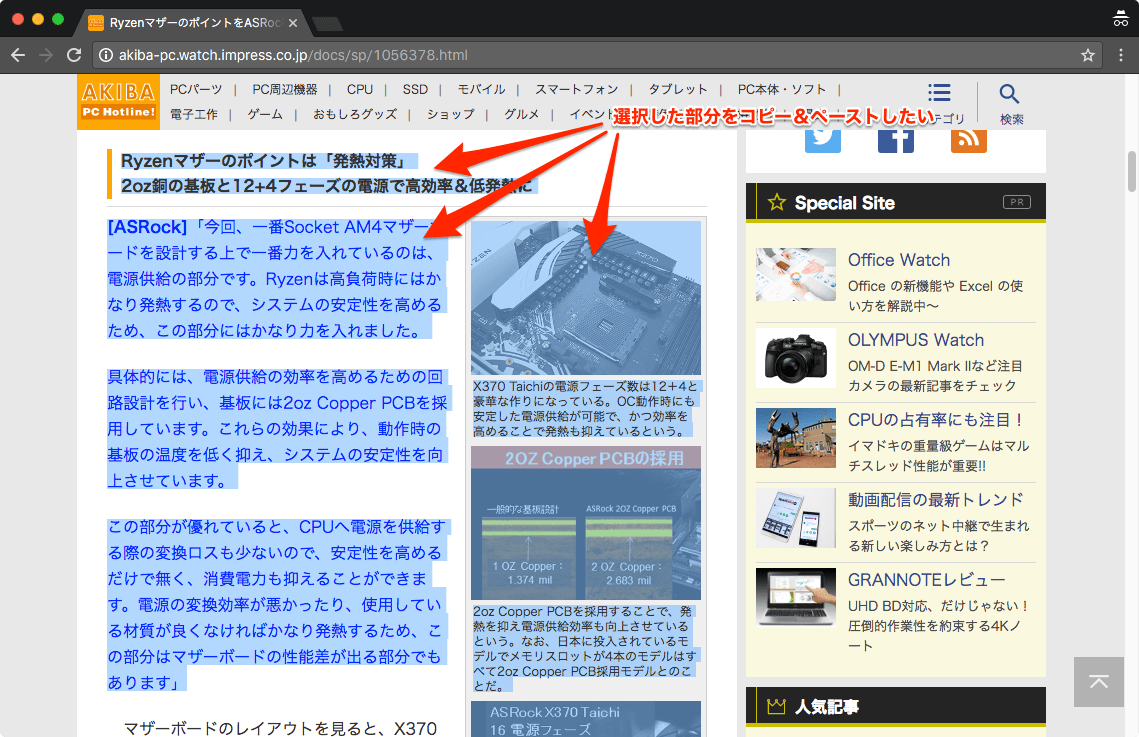1139x737 pixels.
Task: Open the 電子工作 navigation category
Action: coord(194,114)
